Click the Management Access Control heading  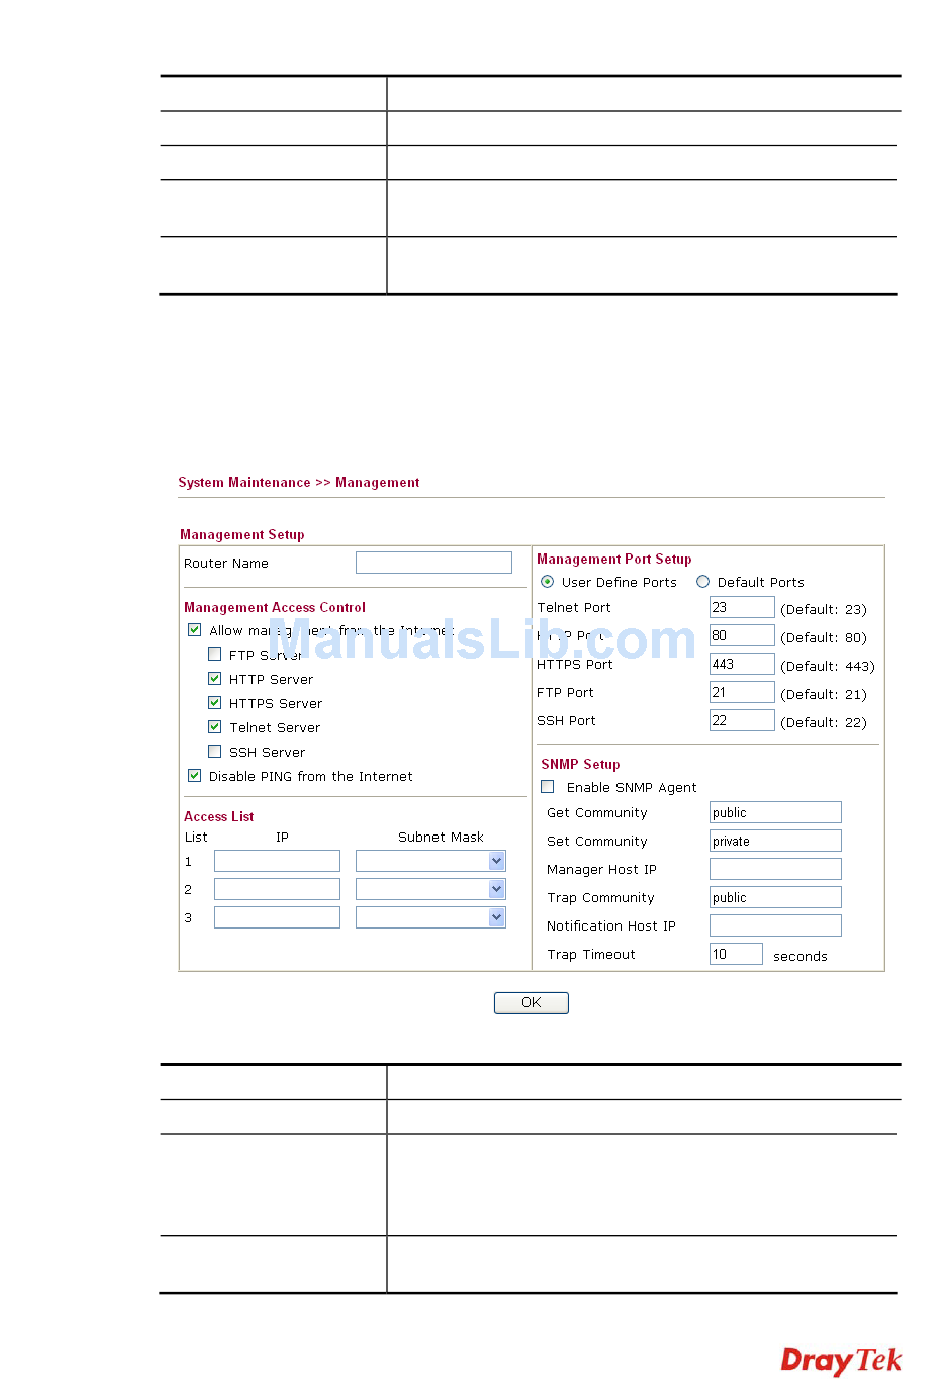pos(275,607)
